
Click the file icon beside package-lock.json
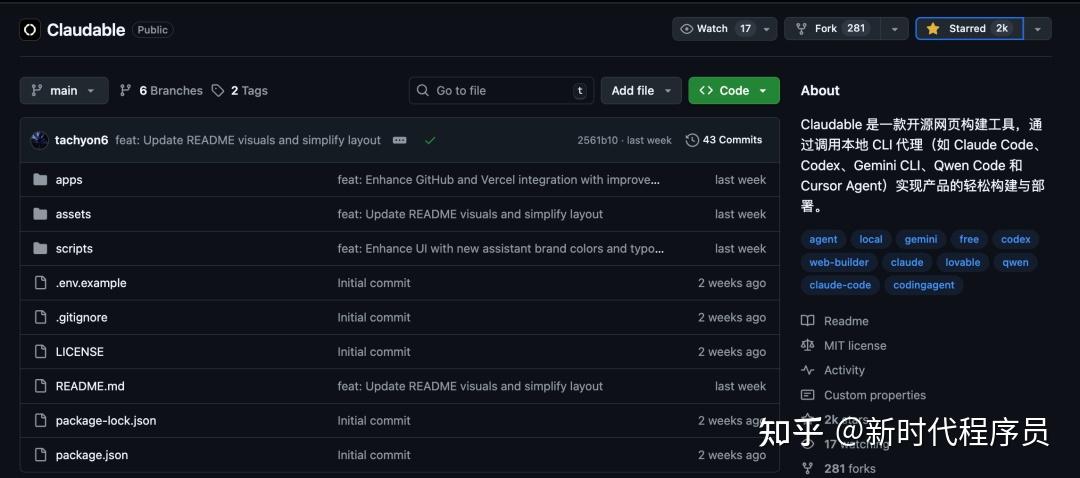click(x=40, y=421)
